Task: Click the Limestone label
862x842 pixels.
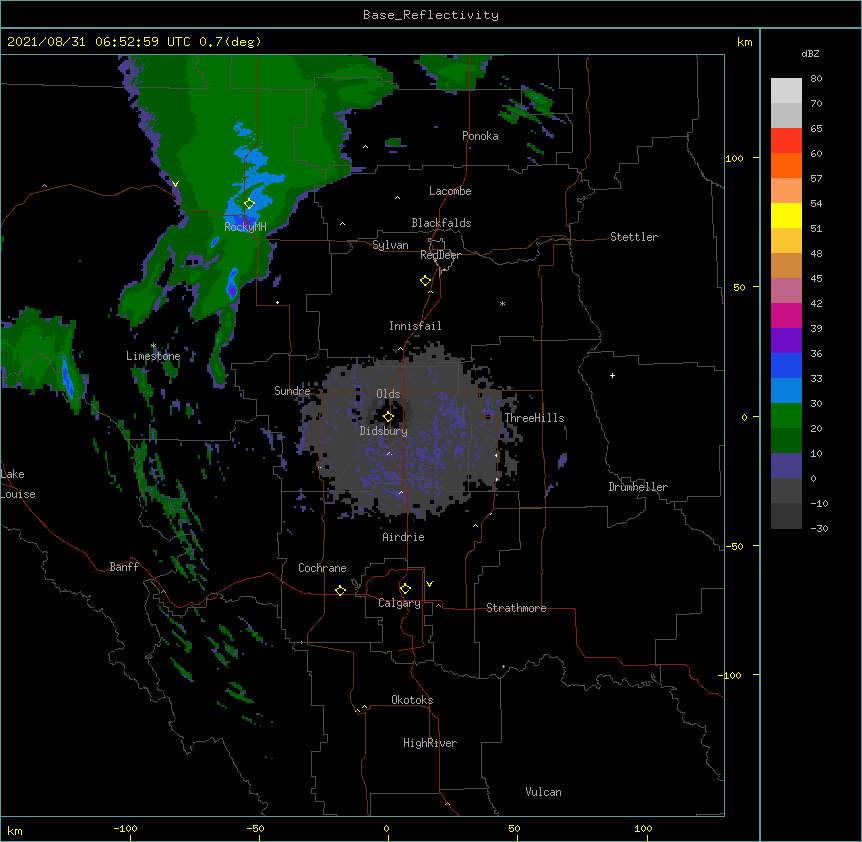Action: point(153,356)
